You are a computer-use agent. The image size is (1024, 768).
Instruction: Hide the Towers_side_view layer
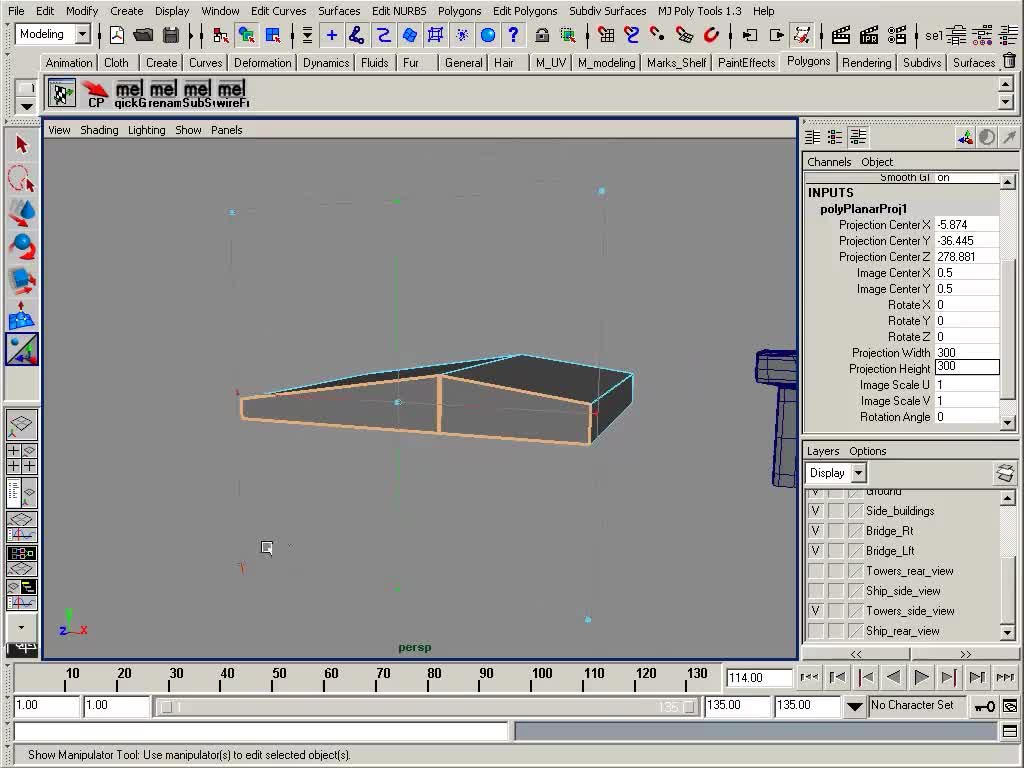pyautogui.click(x=815, y=611)
